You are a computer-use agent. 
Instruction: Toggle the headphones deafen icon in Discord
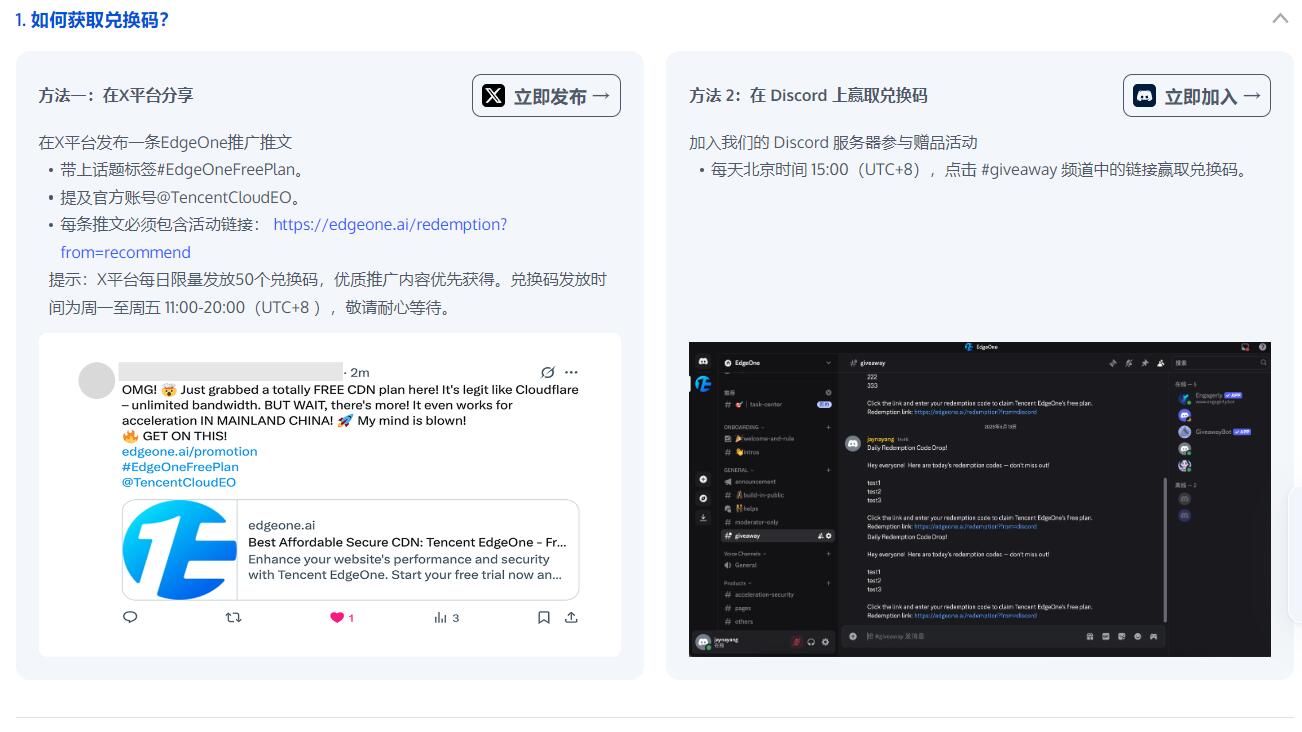point(811,642)
